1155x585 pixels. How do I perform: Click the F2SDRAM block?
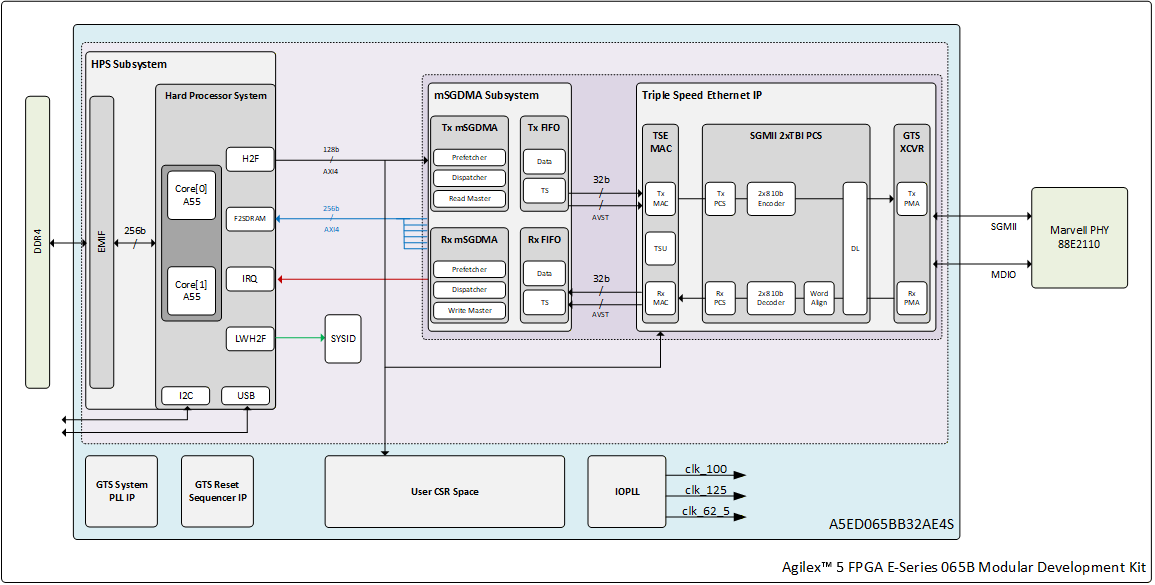point(250,219)
